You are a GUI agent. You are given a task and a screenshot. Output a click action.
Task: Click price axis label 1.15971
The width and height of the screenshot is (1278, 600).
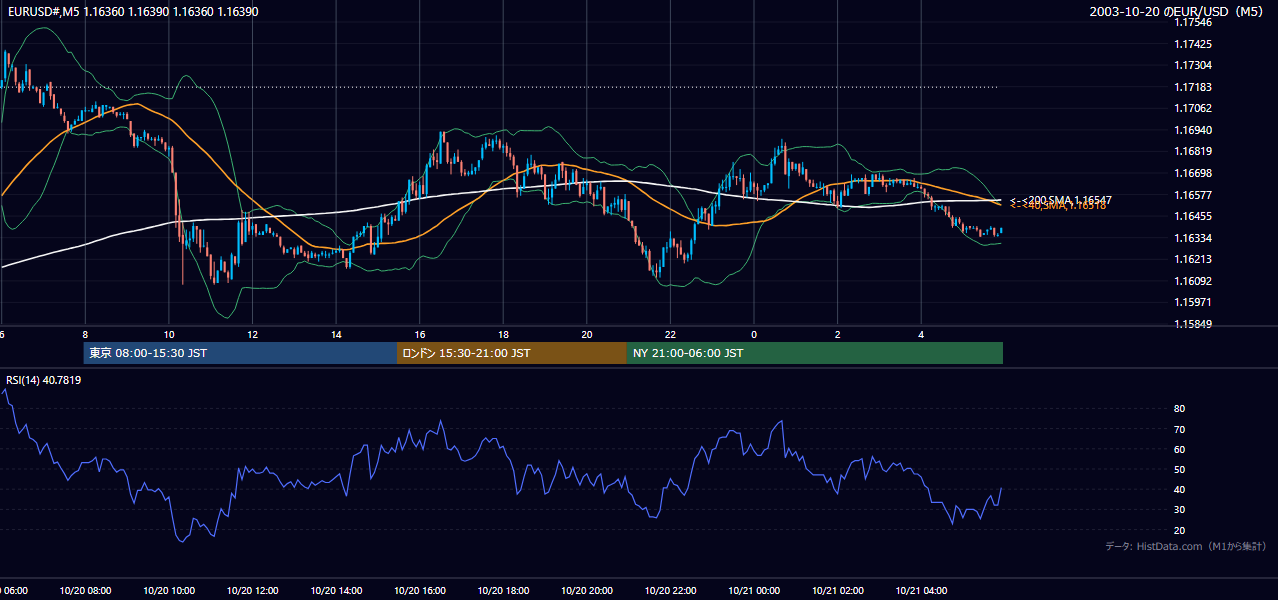point(1192,302)
